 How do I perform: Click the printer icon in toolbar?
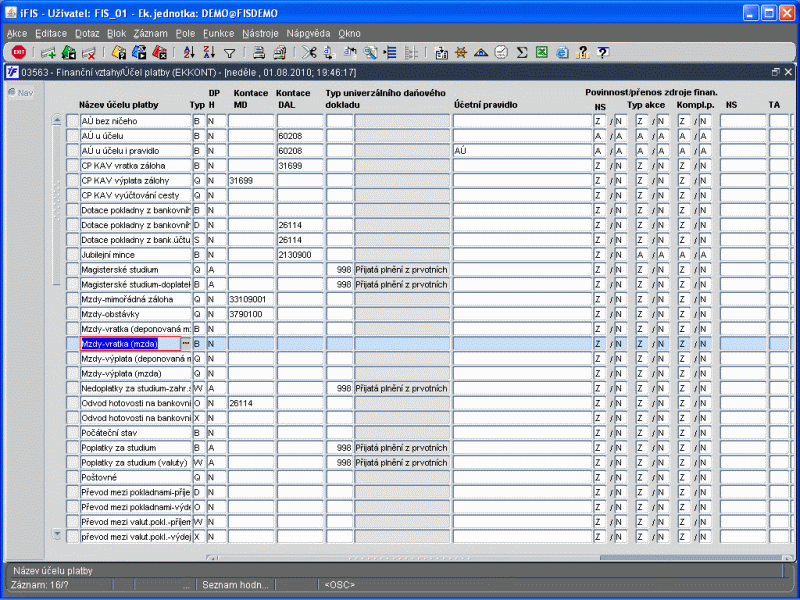pyautogui.click(x=258, y=52)
